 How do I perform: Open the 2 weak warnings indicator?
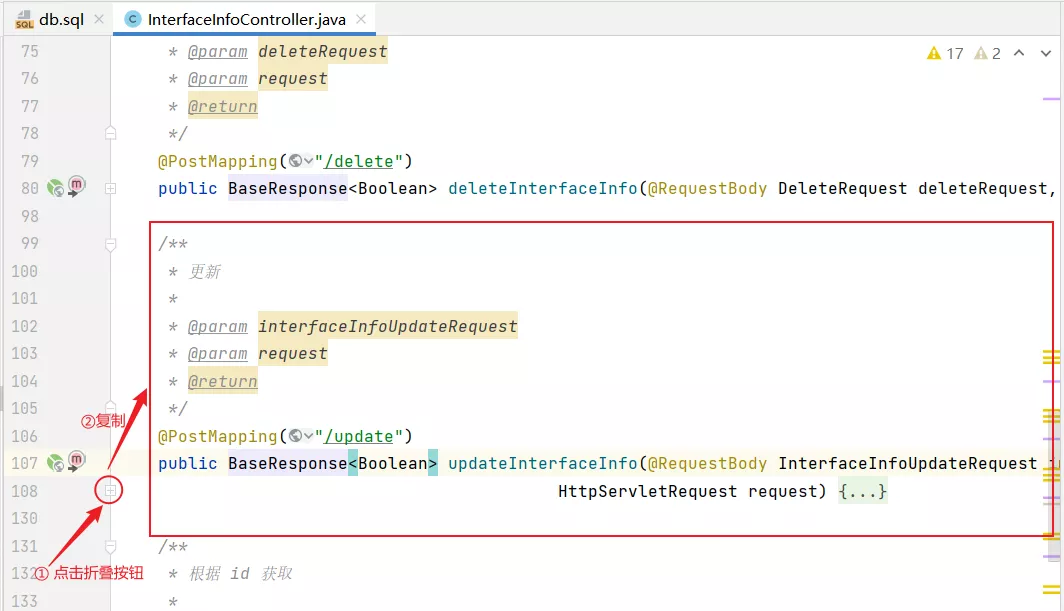pos(987,53)
